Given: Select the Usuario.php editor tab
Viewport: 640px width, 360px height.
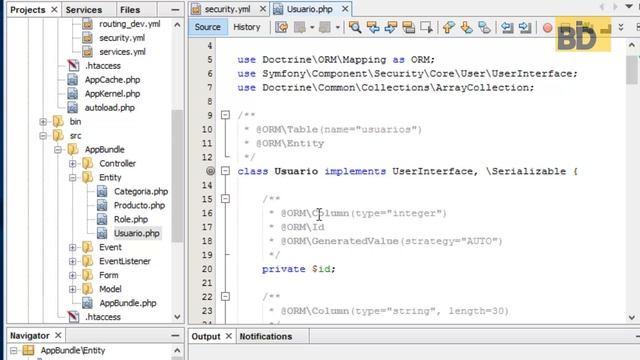Looking at the screenshot, I should 309,9.
